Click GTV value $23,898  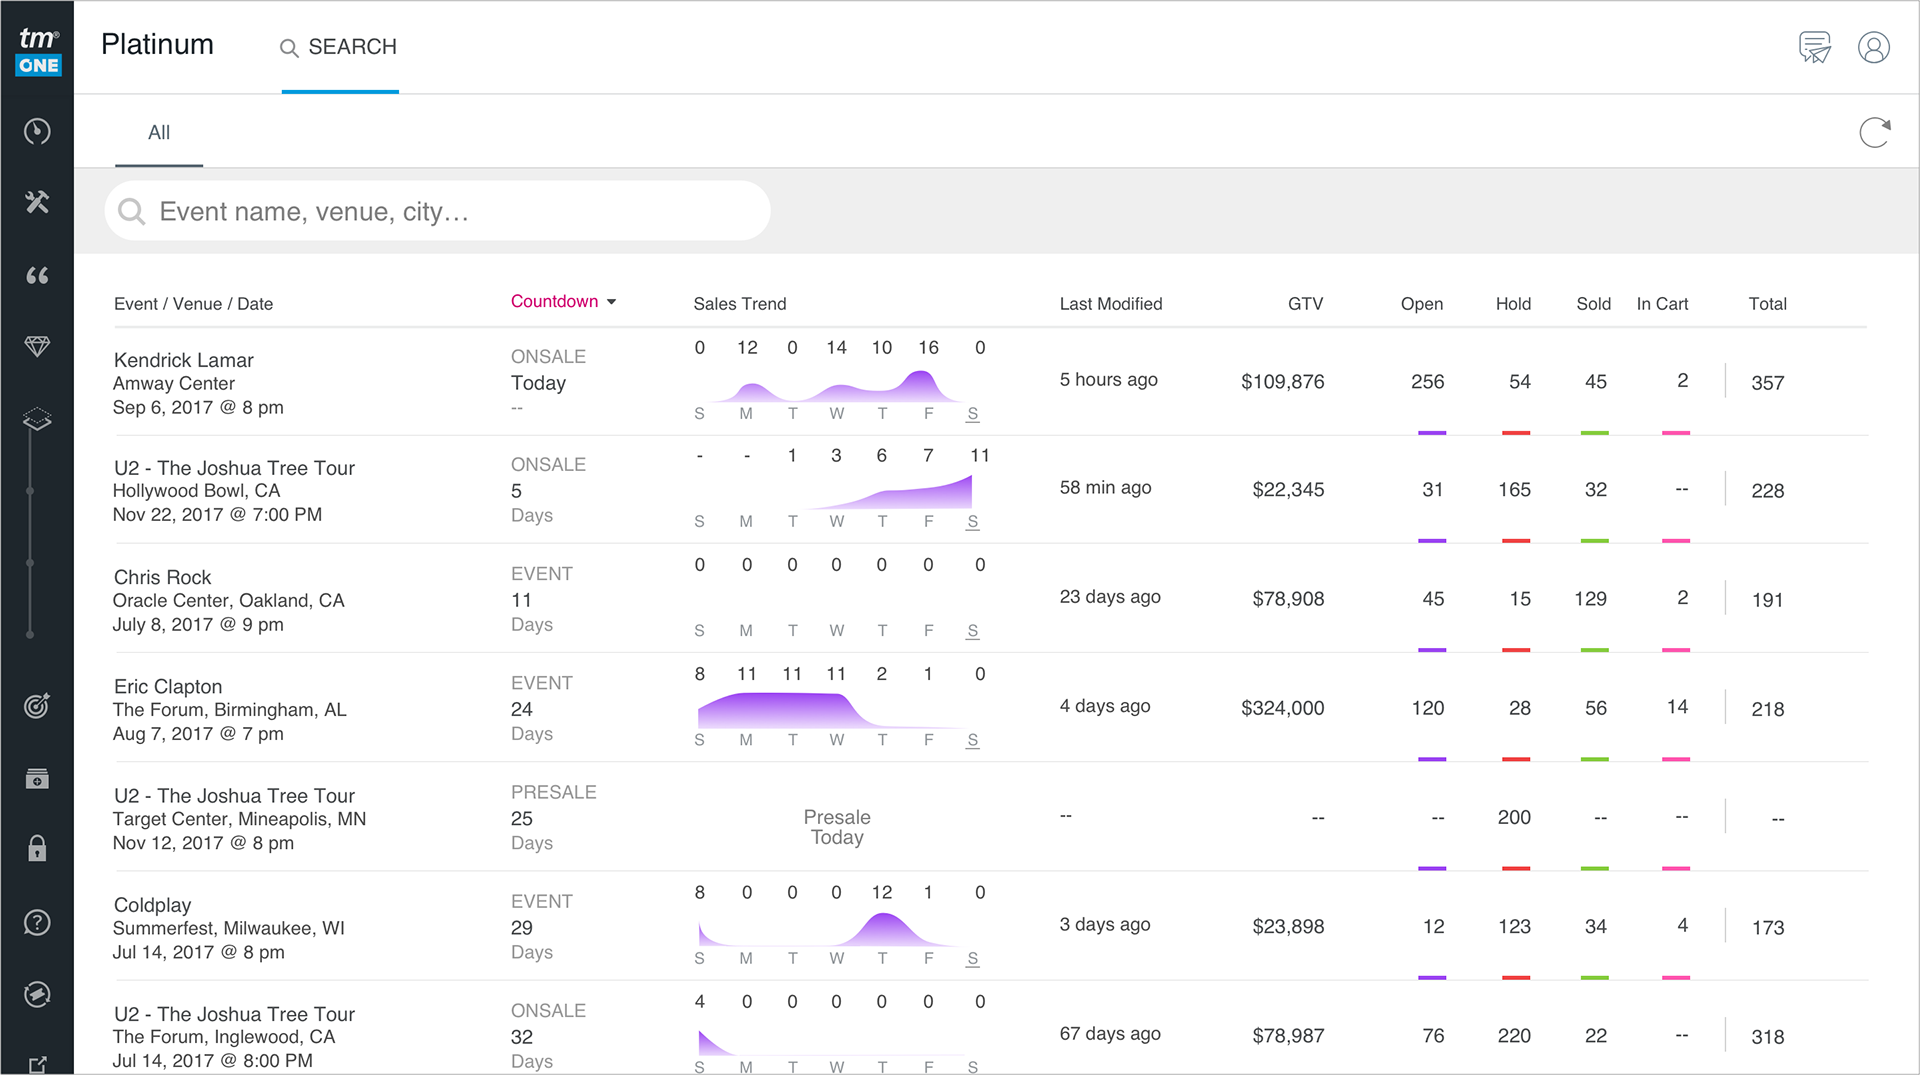pyautogui.click(x=1288, y=926)
